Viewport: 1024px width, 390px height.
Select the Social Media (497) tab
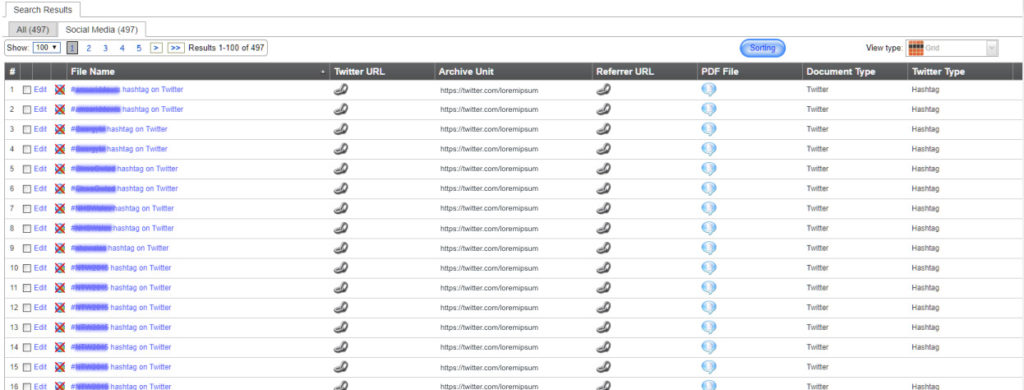pos(101,30)
